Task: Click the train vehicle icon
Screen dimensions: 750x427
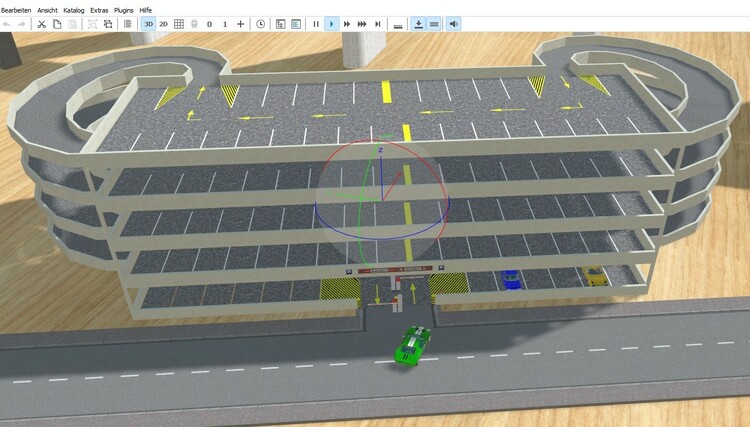Action: pos(194,24)
